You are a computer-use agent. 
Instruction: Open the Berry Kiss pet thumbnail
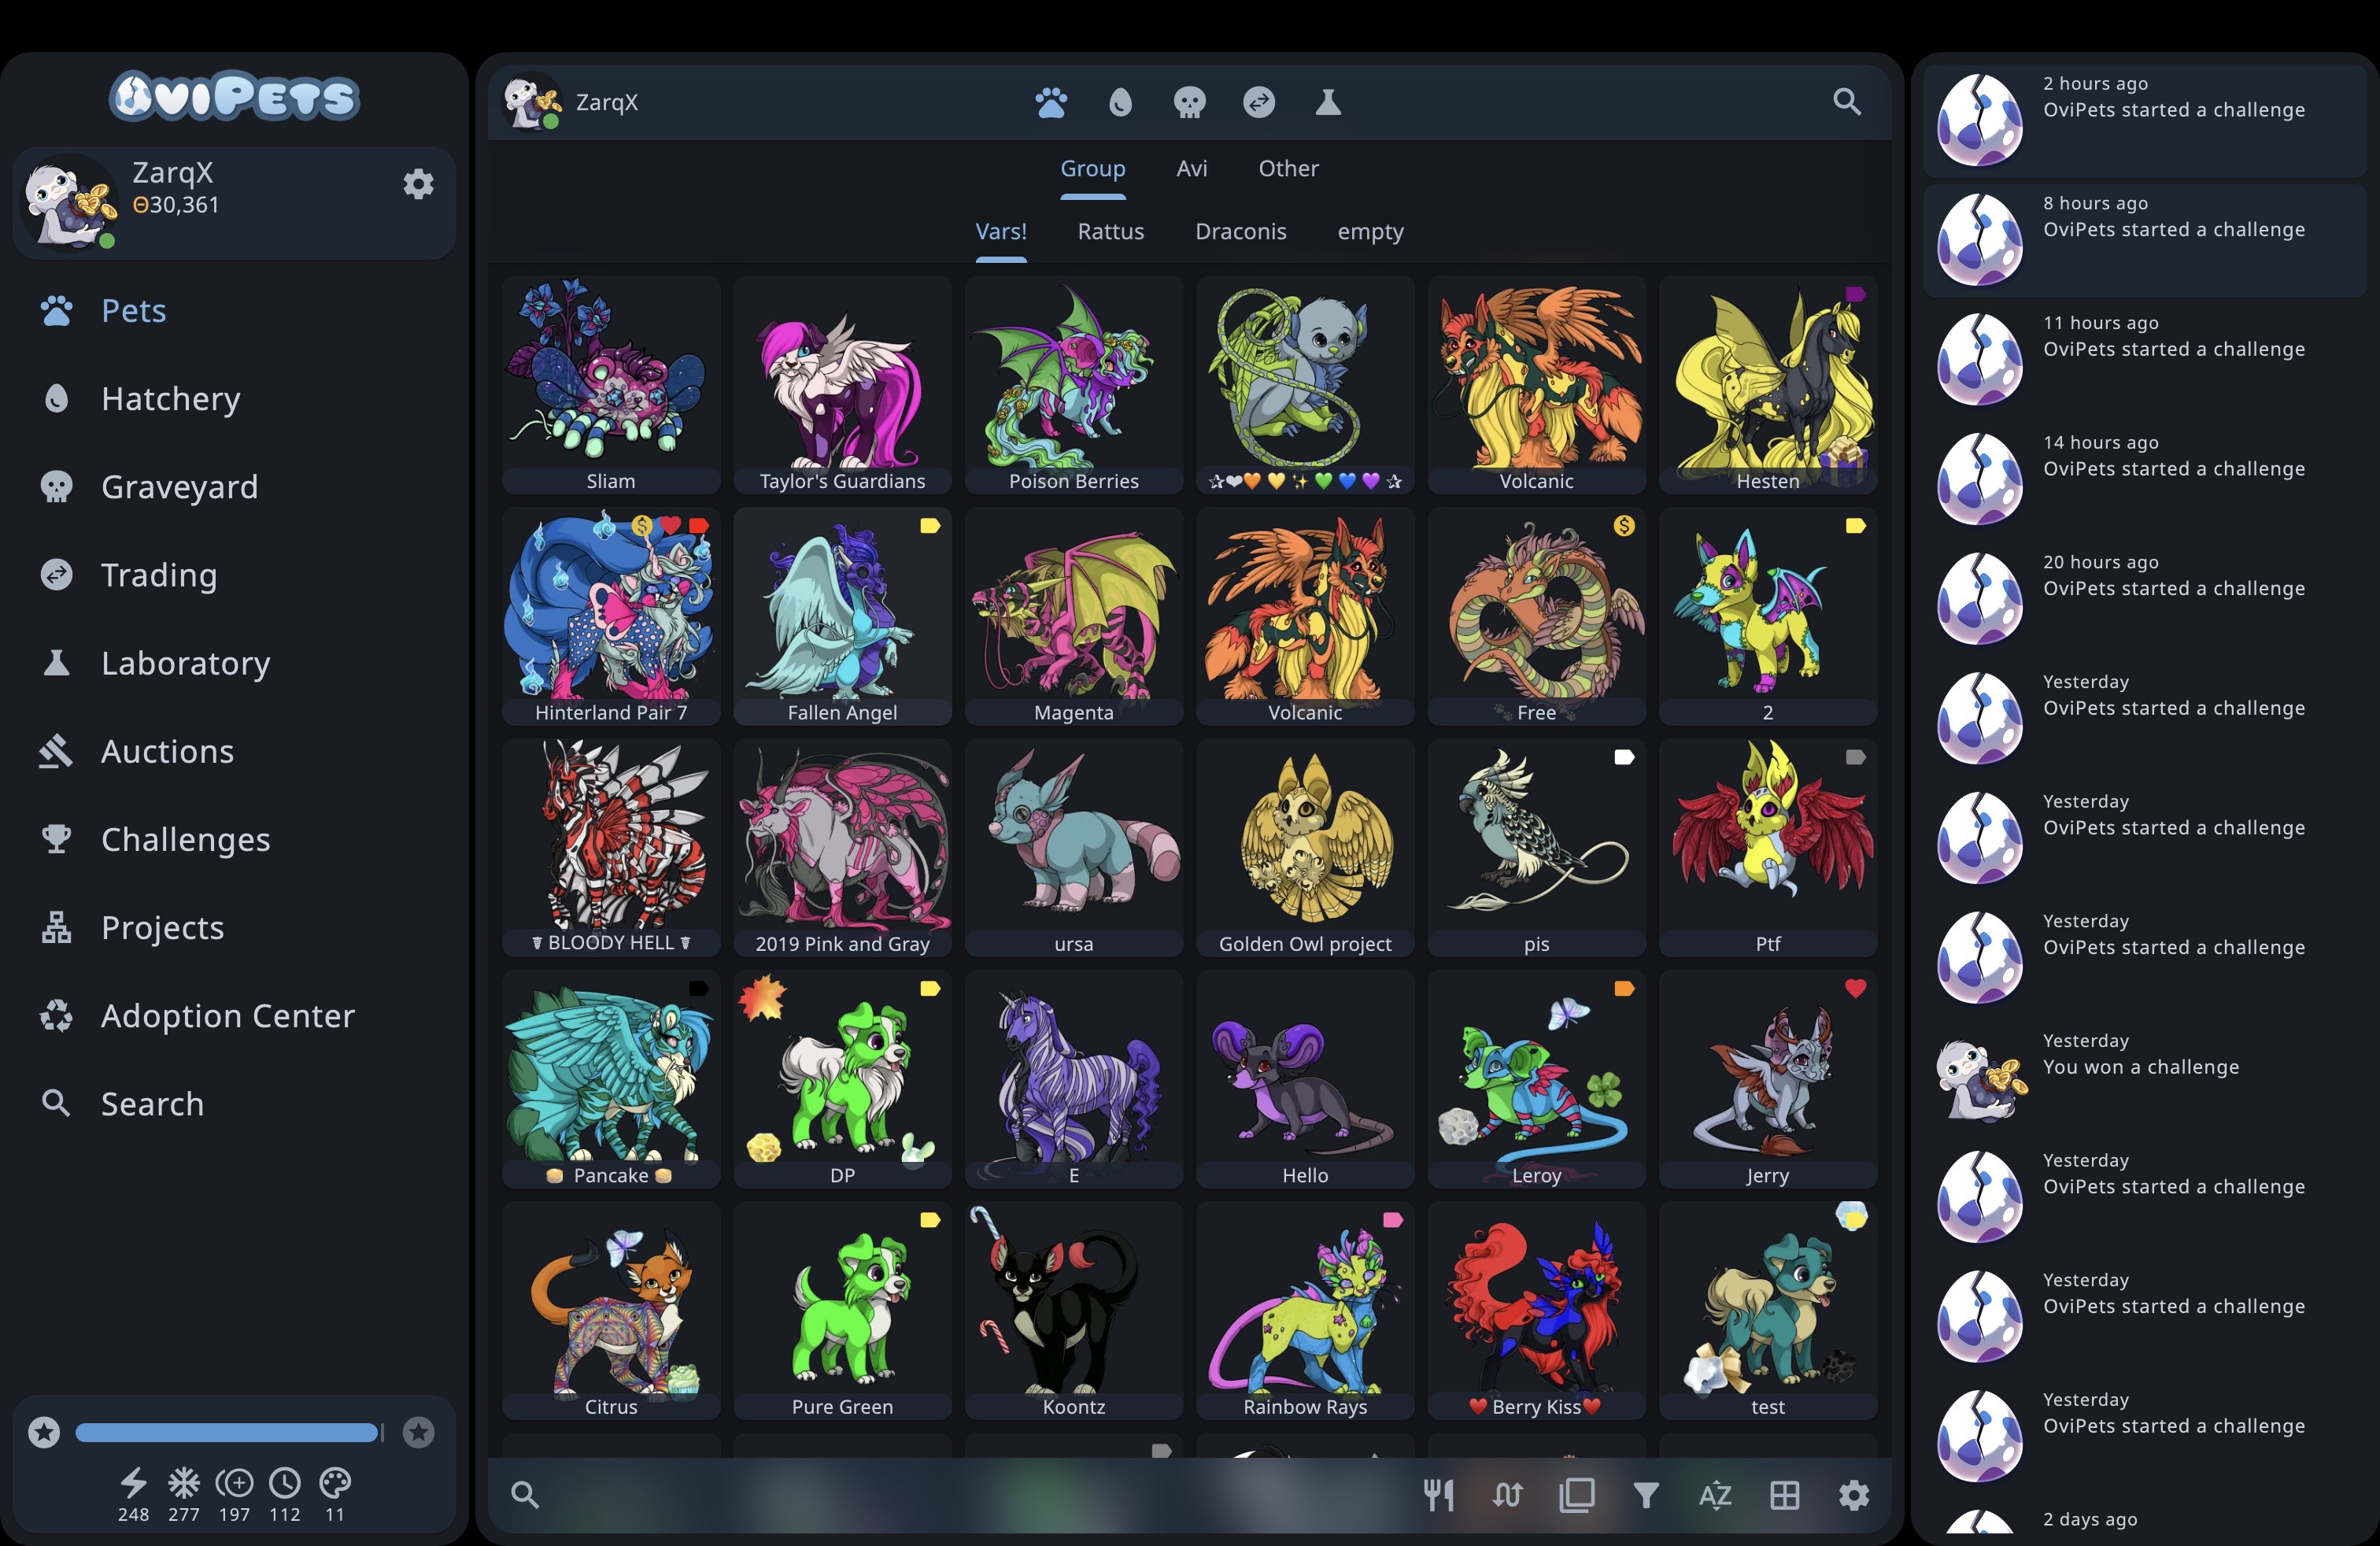click(x=1536, y=1311)
